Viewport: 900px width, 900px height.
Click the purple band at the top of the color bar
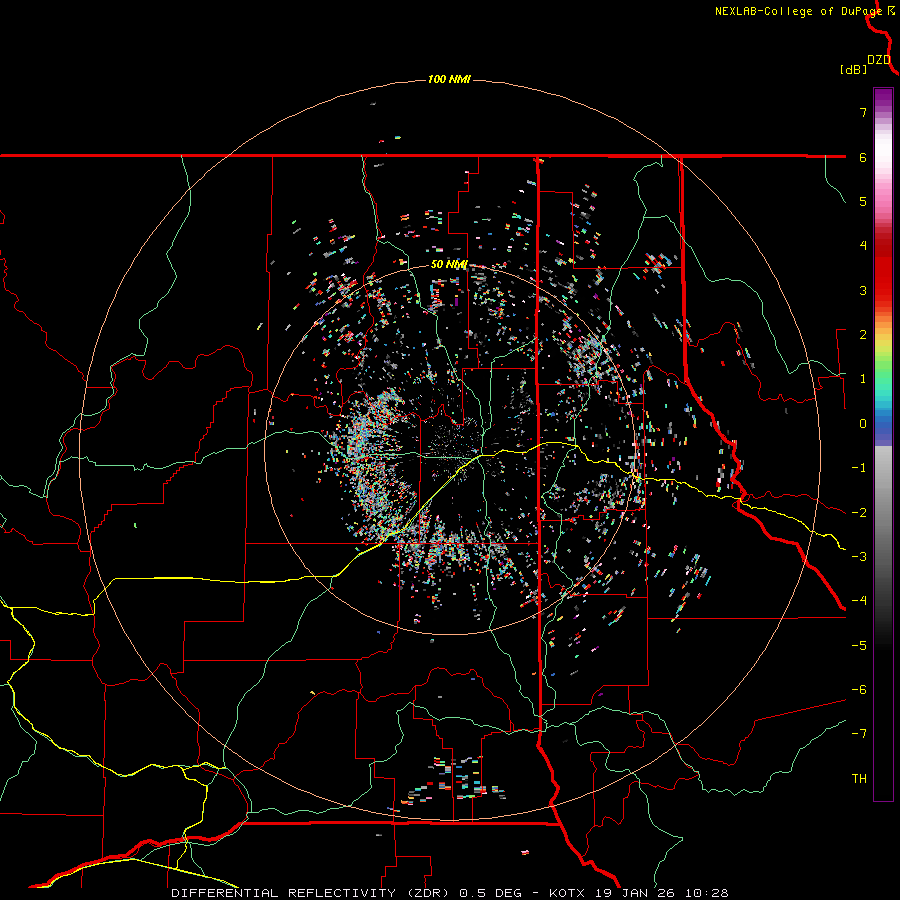click(x=883, y=99)
